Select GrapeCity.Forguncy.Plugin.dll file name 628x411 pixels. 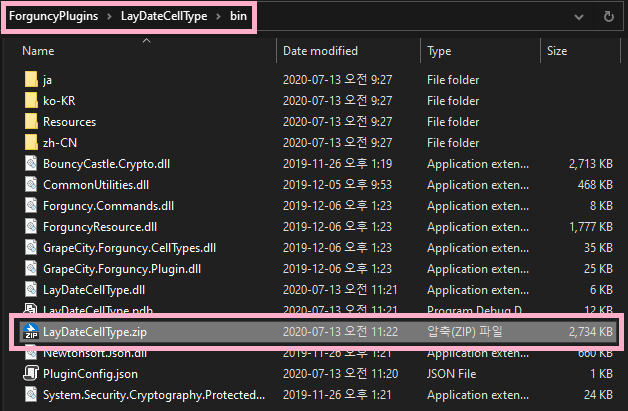click(x=122, y=269)
